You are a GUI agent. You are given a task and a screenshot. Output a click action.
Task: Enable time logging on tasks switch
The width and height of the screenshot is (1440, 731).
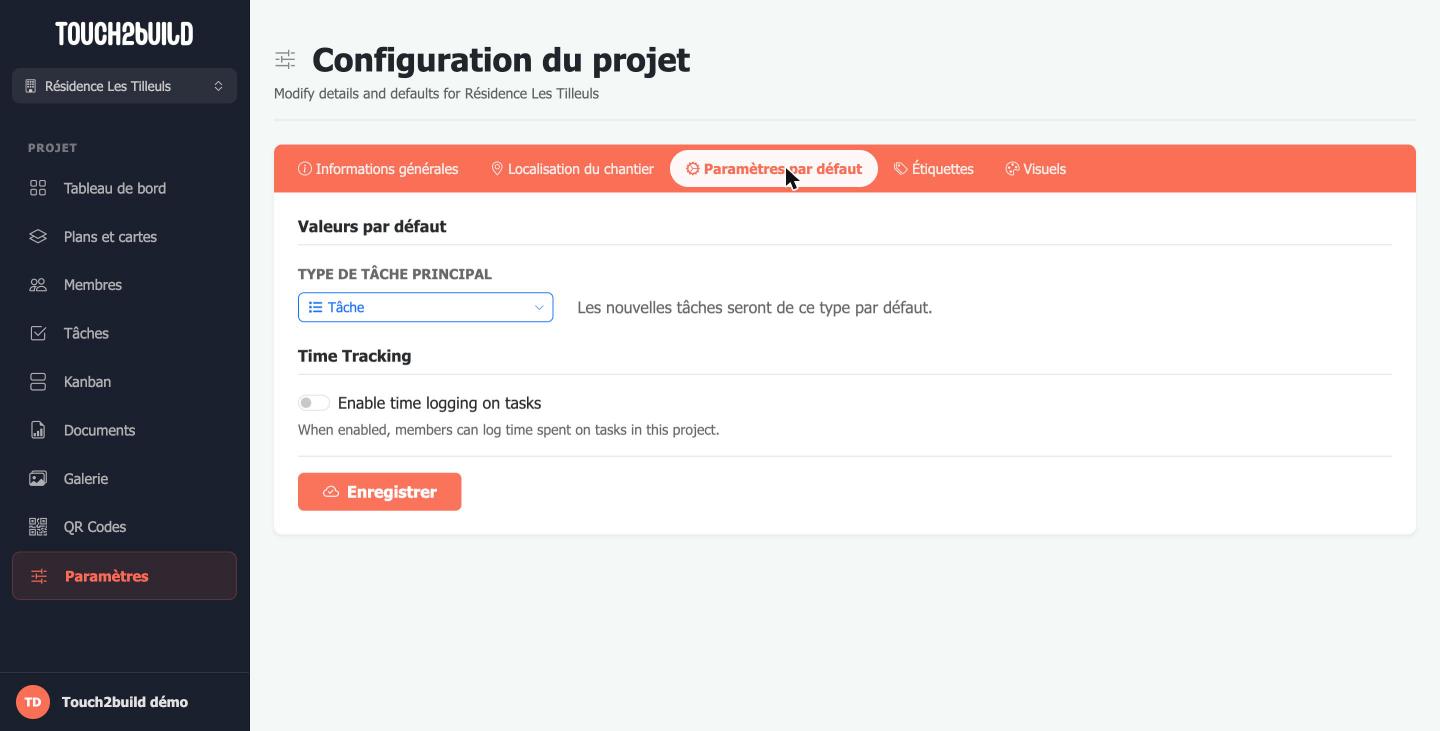click(314, 403)
